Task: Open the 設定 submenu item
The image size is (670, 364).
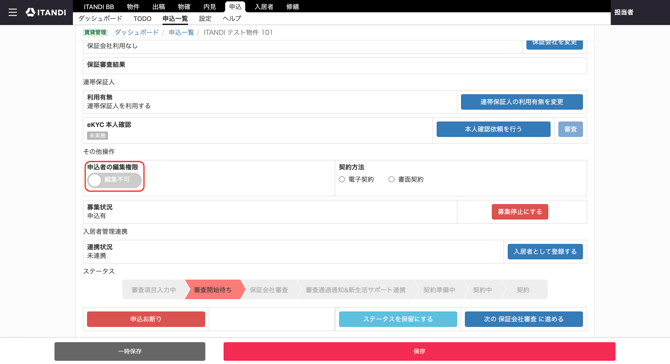Action: pos(205,19)
